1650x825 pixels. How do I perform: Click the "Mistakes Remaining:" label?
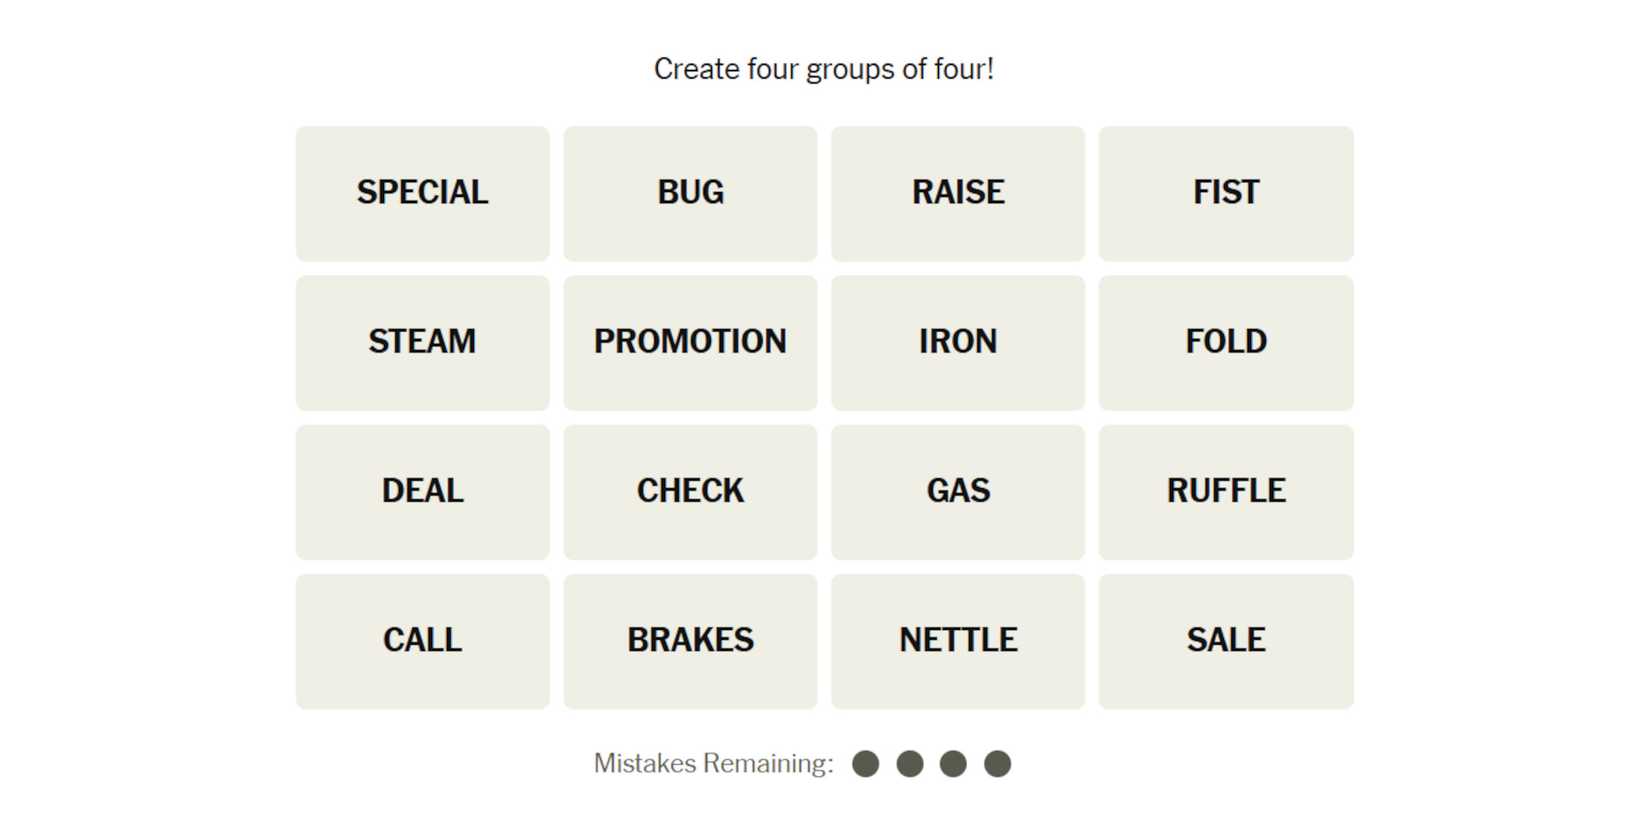pyautogui.click(x=713, y=764)
